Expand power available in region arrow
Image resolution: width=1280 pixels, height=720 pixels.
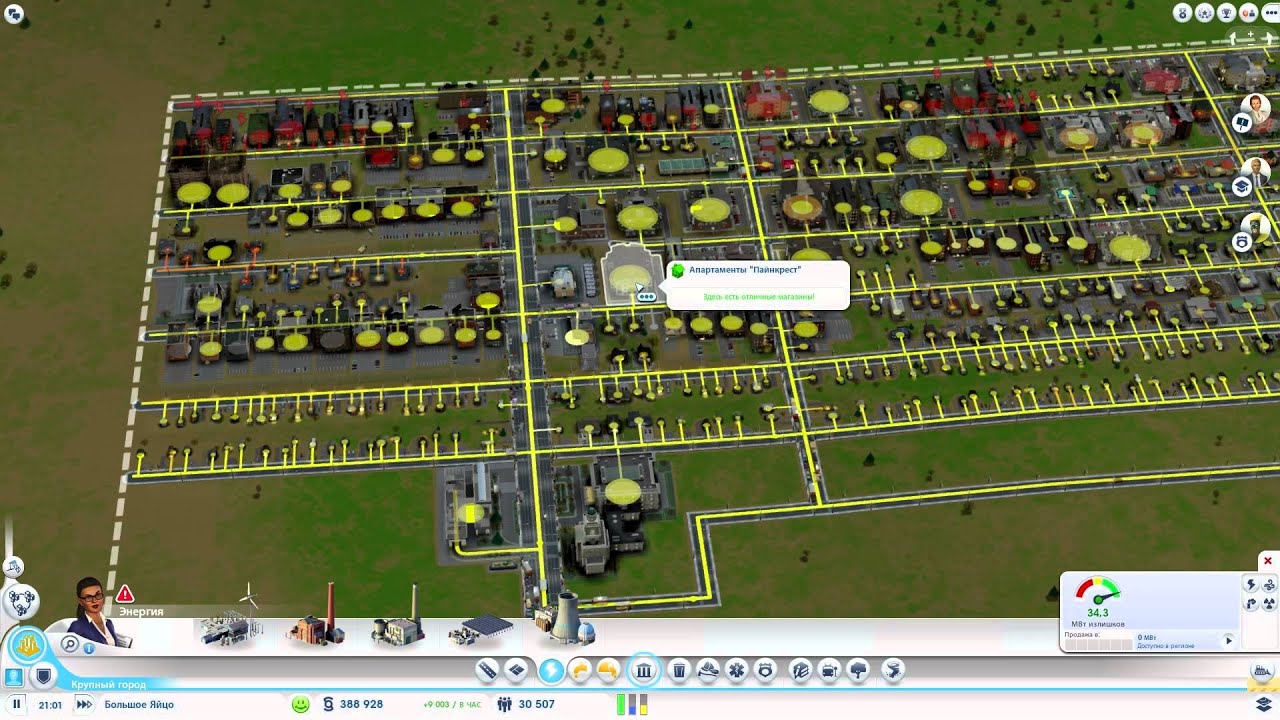pyautogui.click(x=1229, y=641)
